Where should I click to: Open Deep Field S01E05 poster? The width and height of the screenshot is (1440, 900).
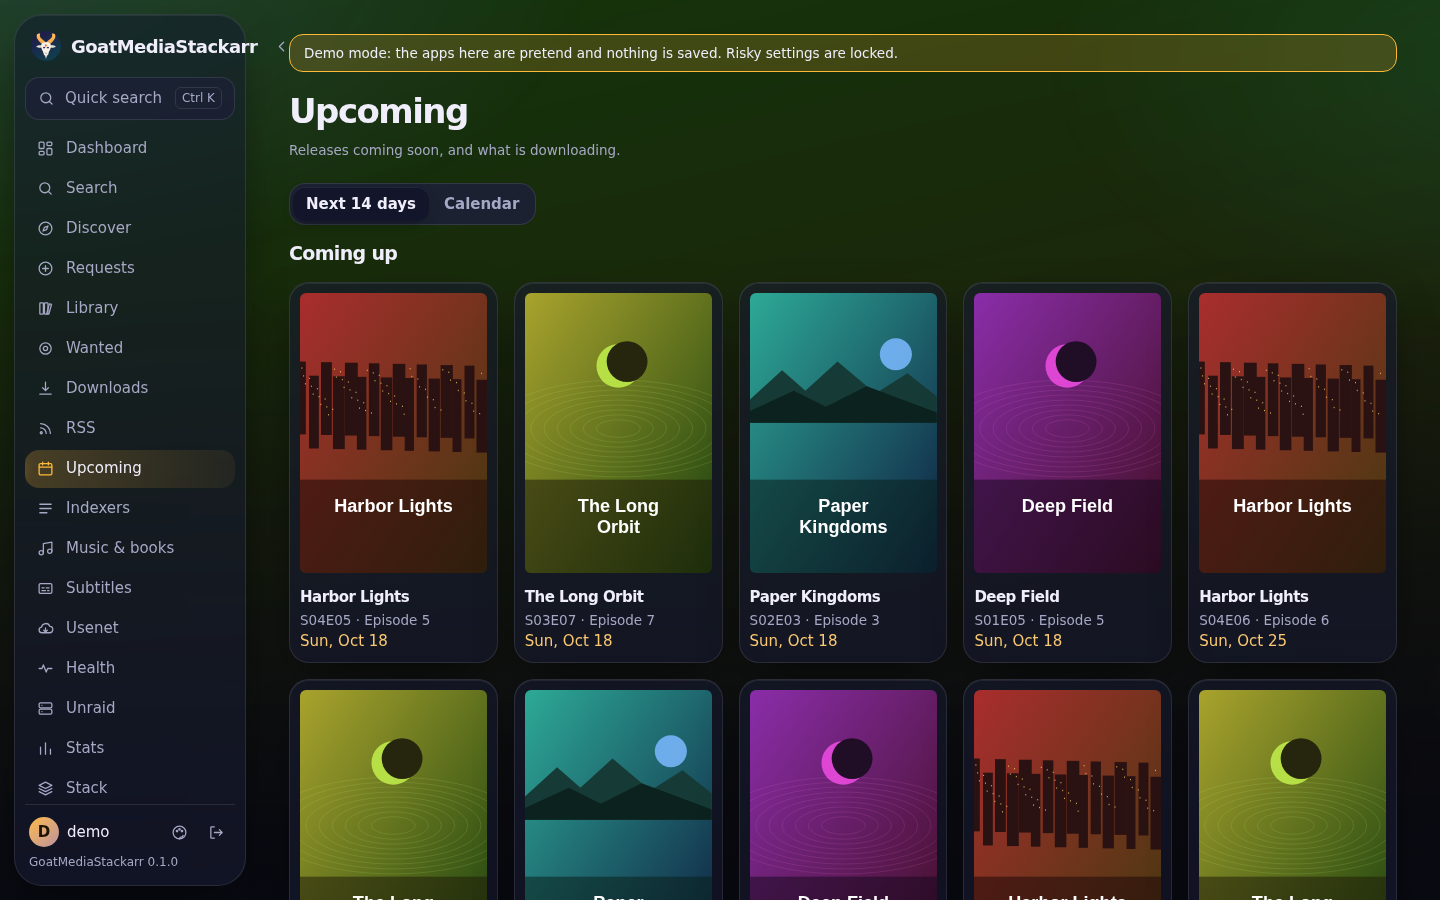(1067, 432)
